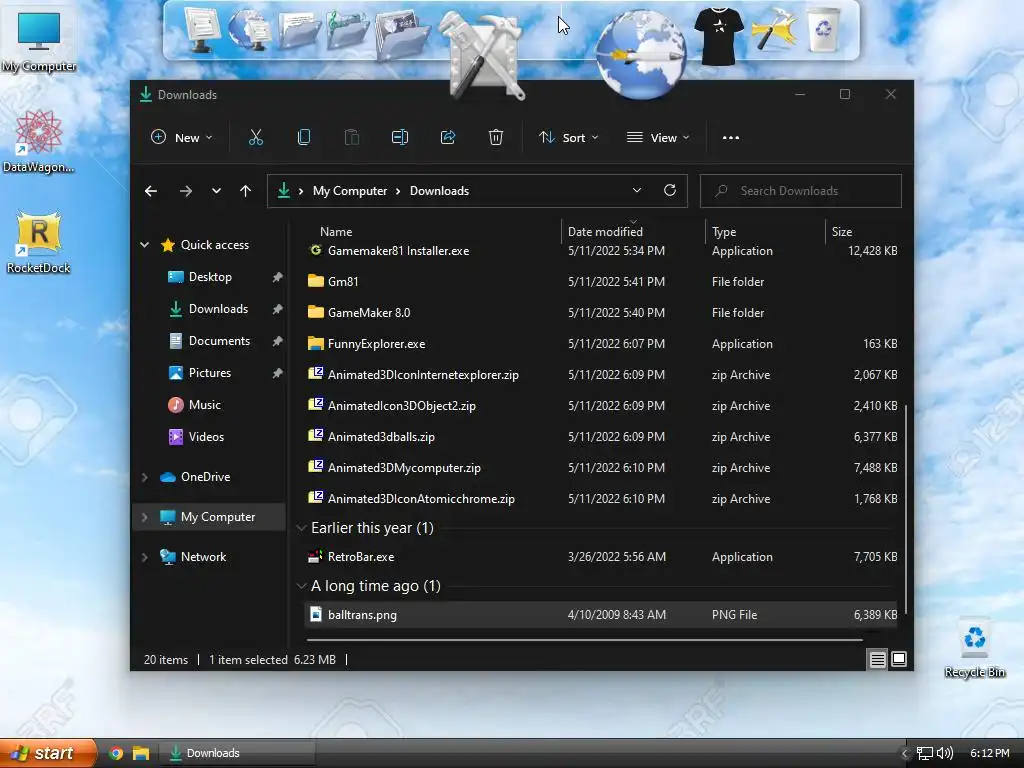1024x768 pixels.
Task: Sort by the Type column header
Action: coord(724,232)
